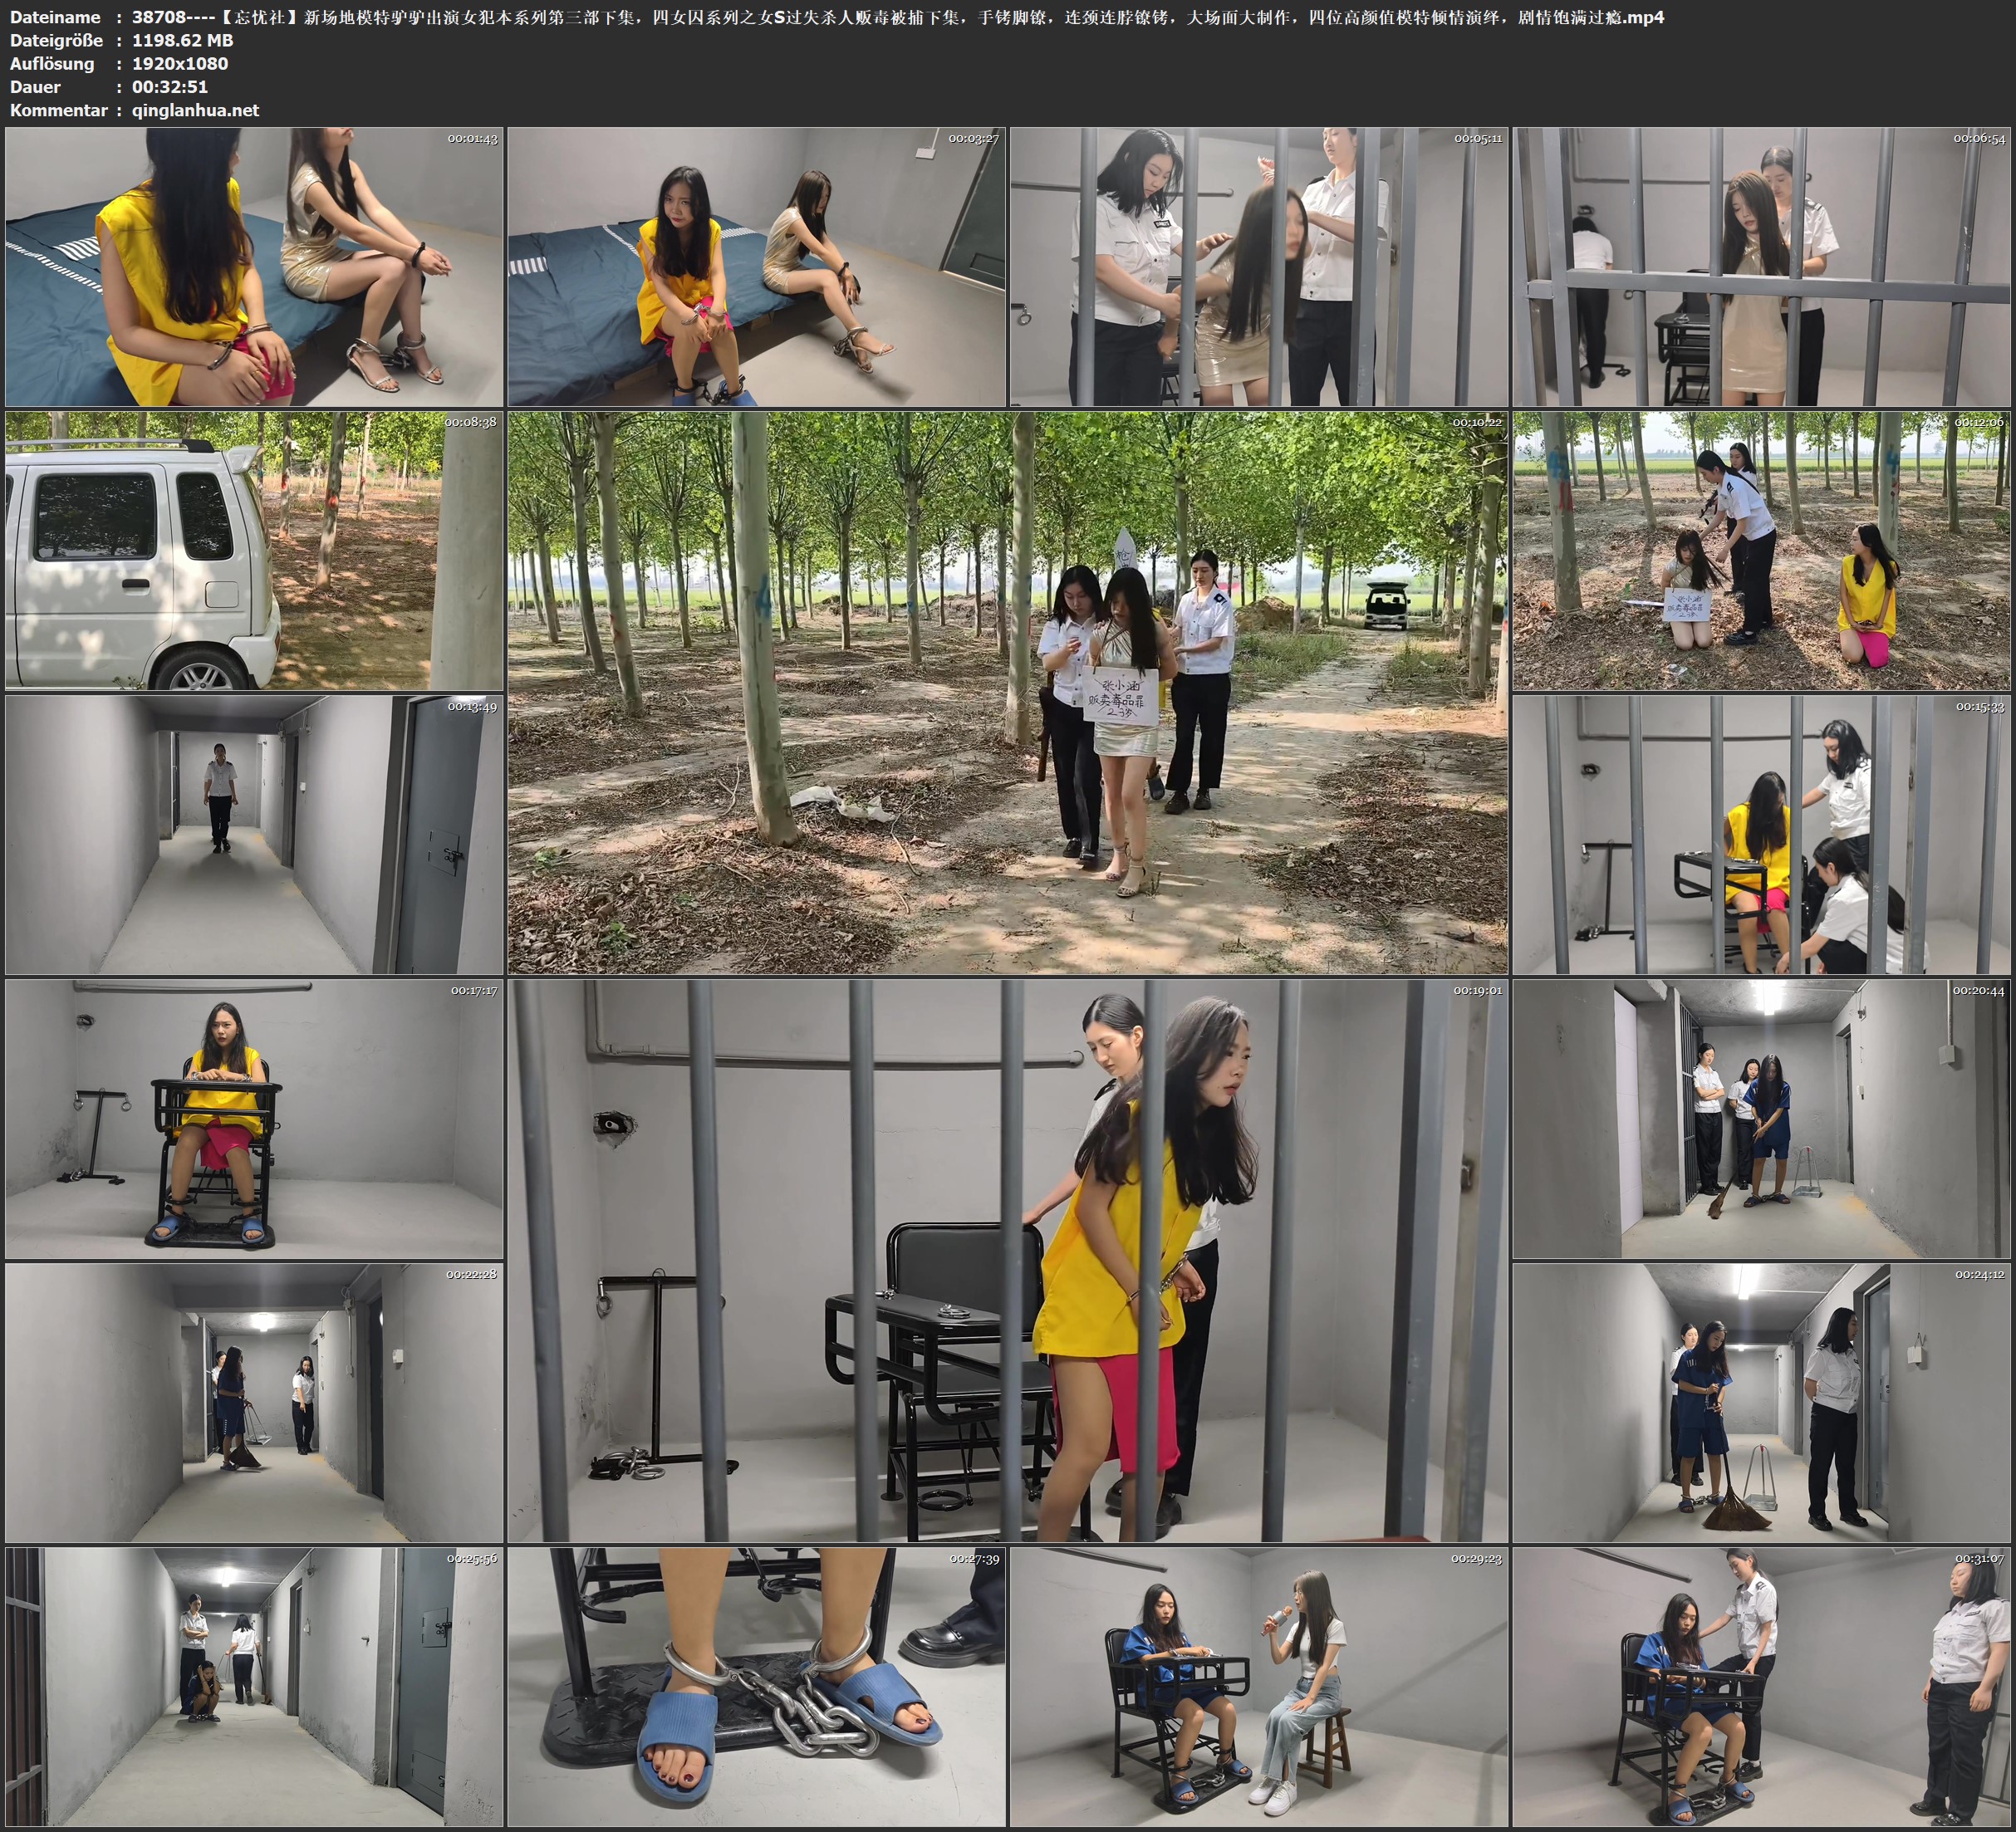Select the white van thumbnail at 00:08:38

click(254, 550)
